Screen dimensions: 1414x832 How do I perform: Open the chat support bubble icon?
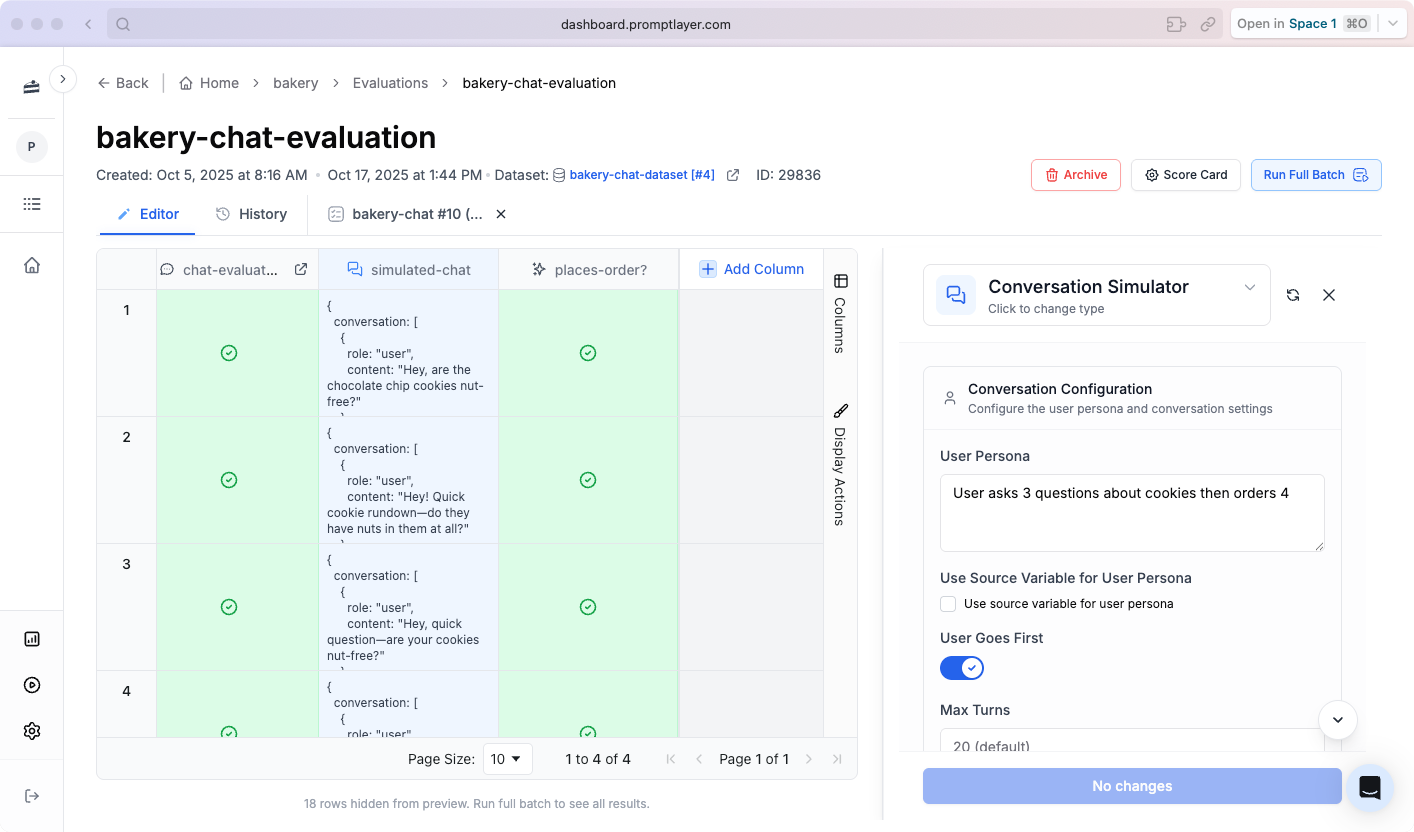1369,787
